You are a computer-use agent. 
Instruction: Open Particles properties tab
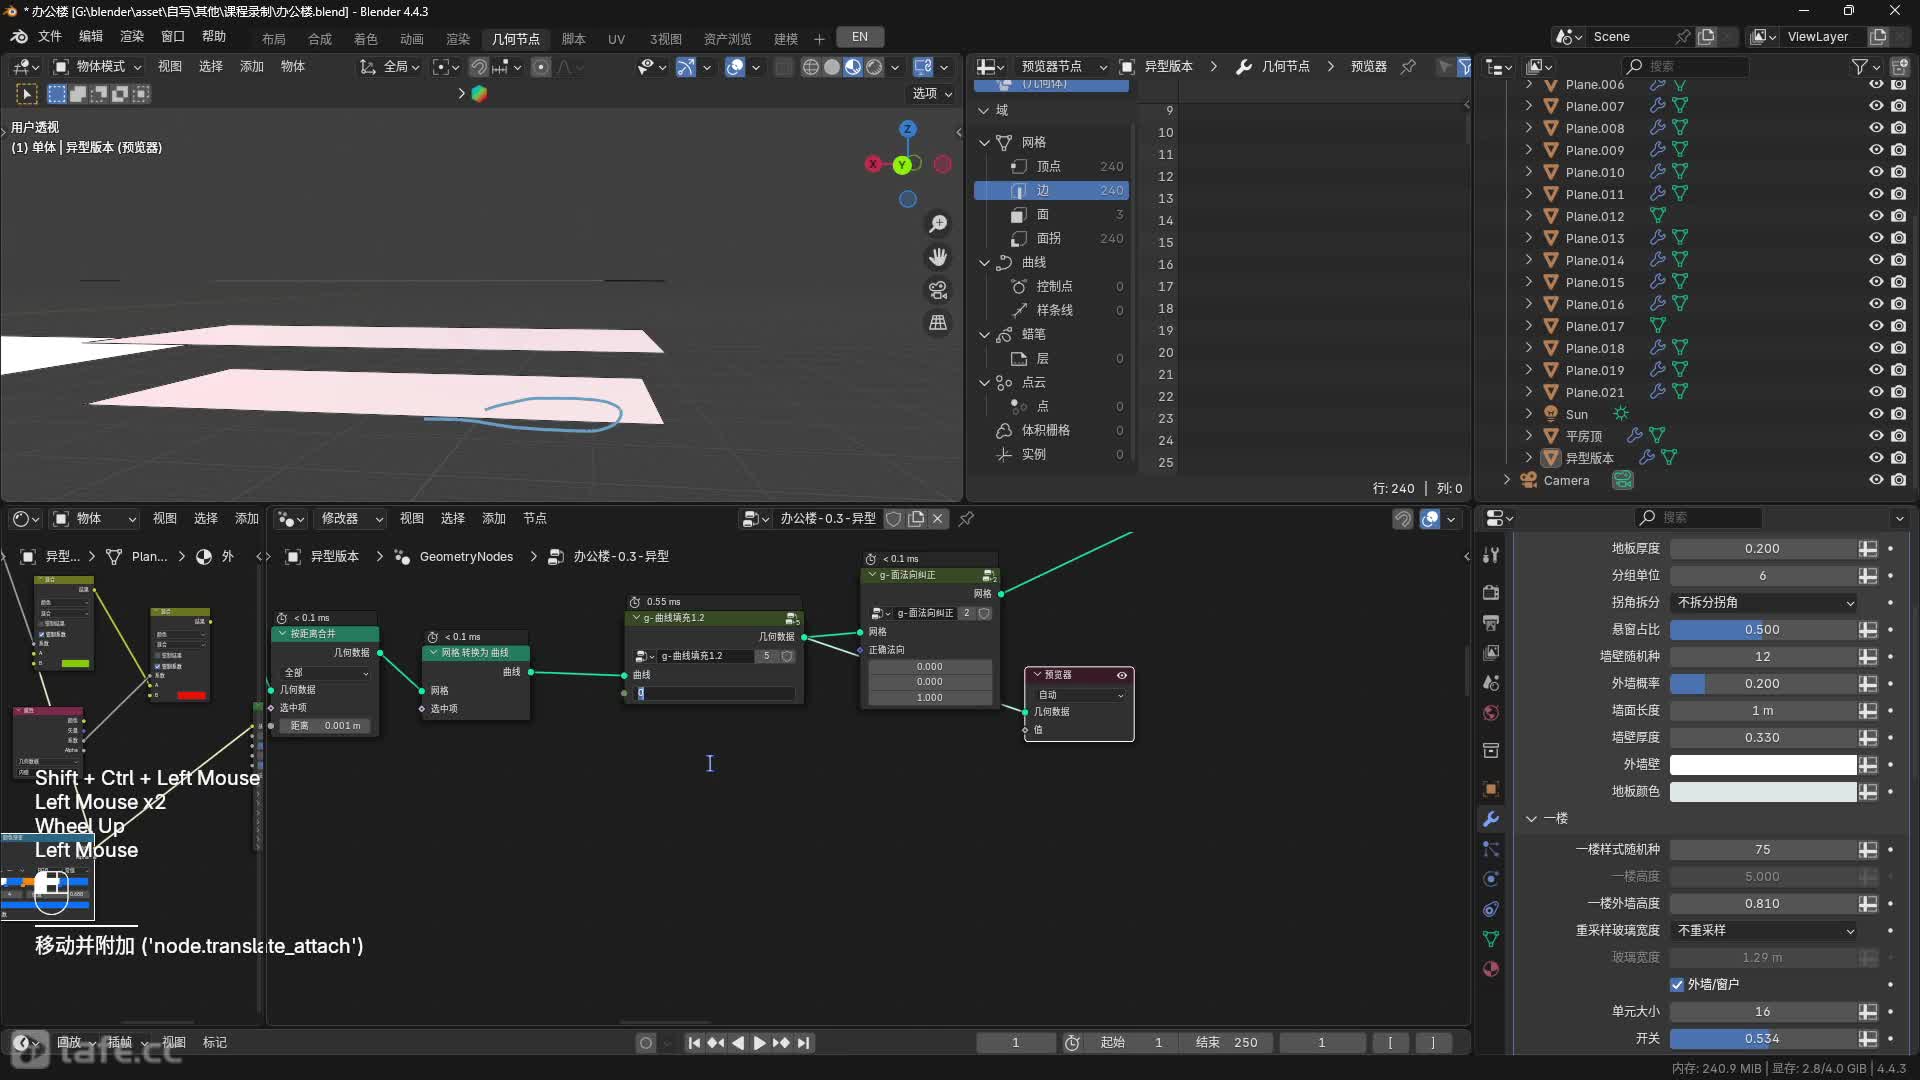(x=1491, y=849)
